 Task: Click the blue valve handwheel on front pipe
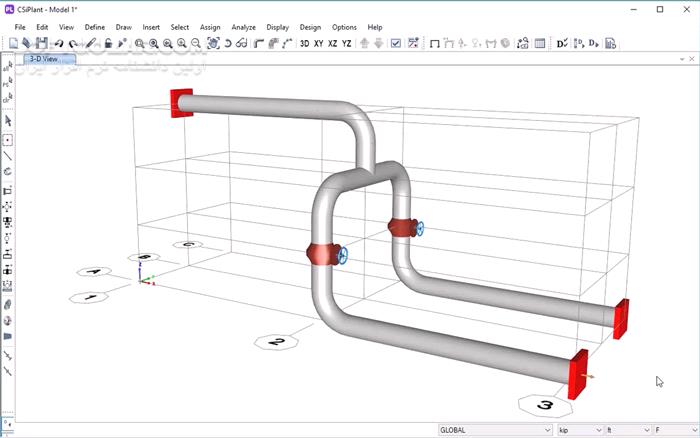345,255
